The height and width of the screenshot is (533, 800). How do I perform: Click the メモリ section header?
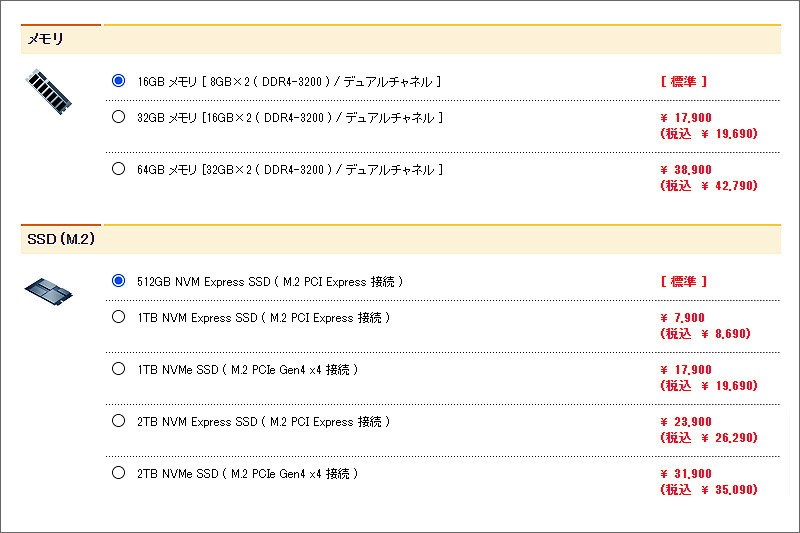[401, 39]
